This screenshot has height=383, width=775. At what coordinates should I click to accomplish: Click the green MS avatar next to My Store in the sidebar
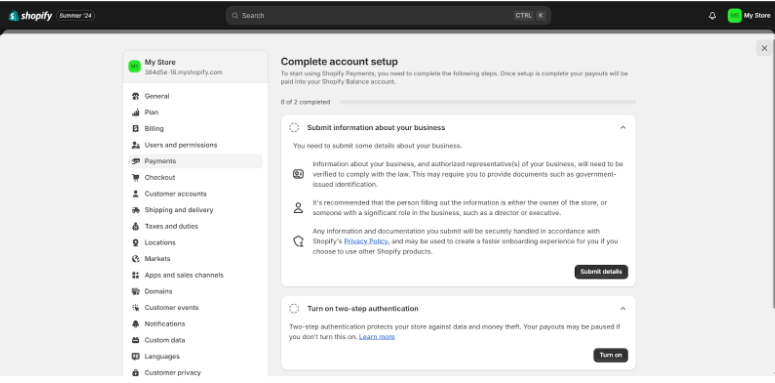134,66
